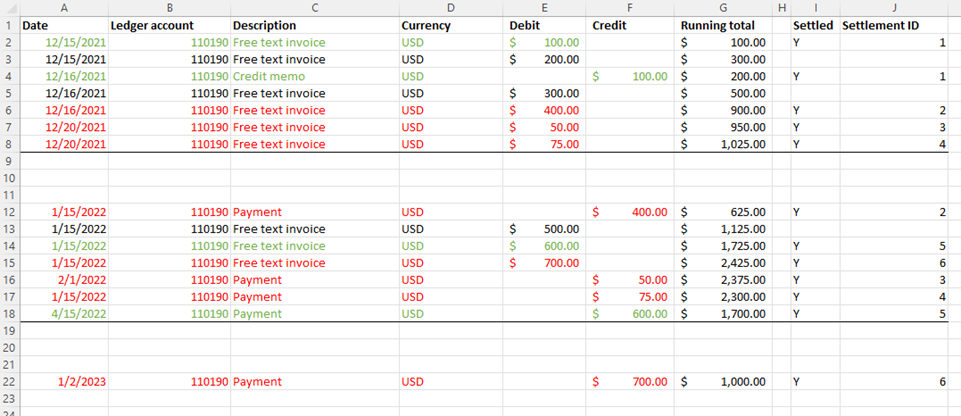Select credit 400.00 in row 12

[x=630, y=212]
